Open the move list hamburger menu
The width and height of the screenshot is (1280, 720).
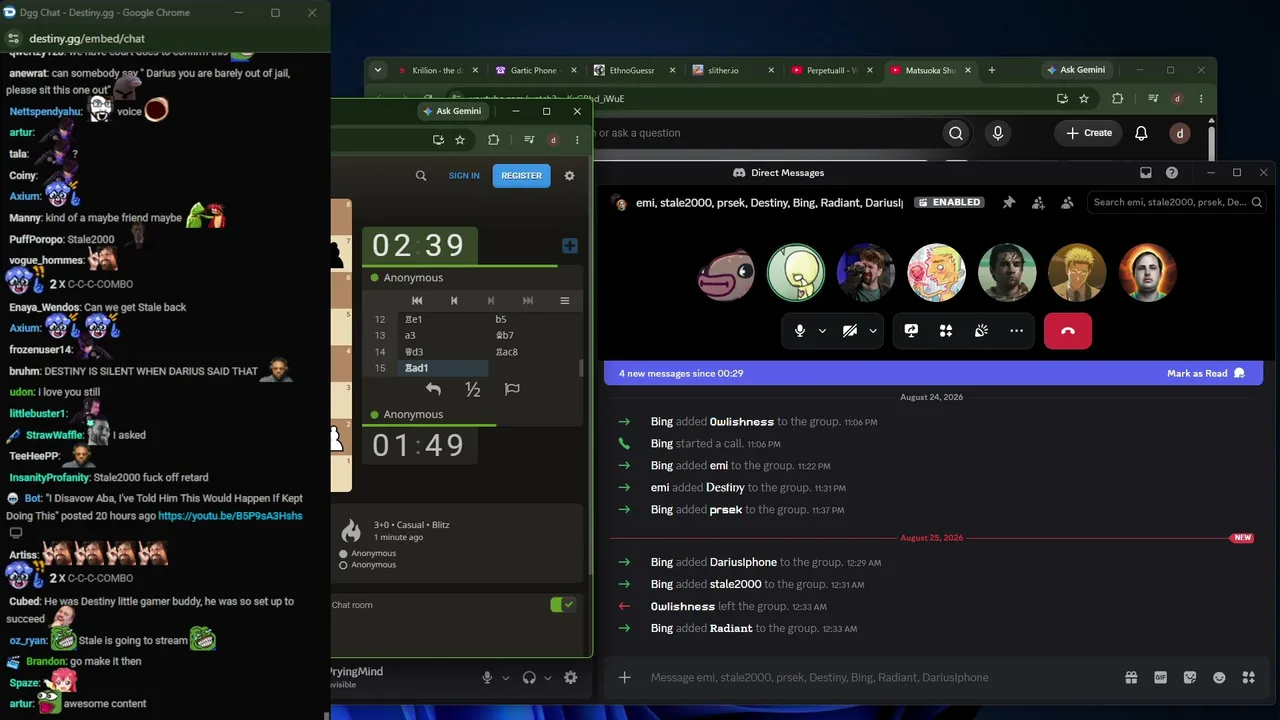(x=564, y=300)
